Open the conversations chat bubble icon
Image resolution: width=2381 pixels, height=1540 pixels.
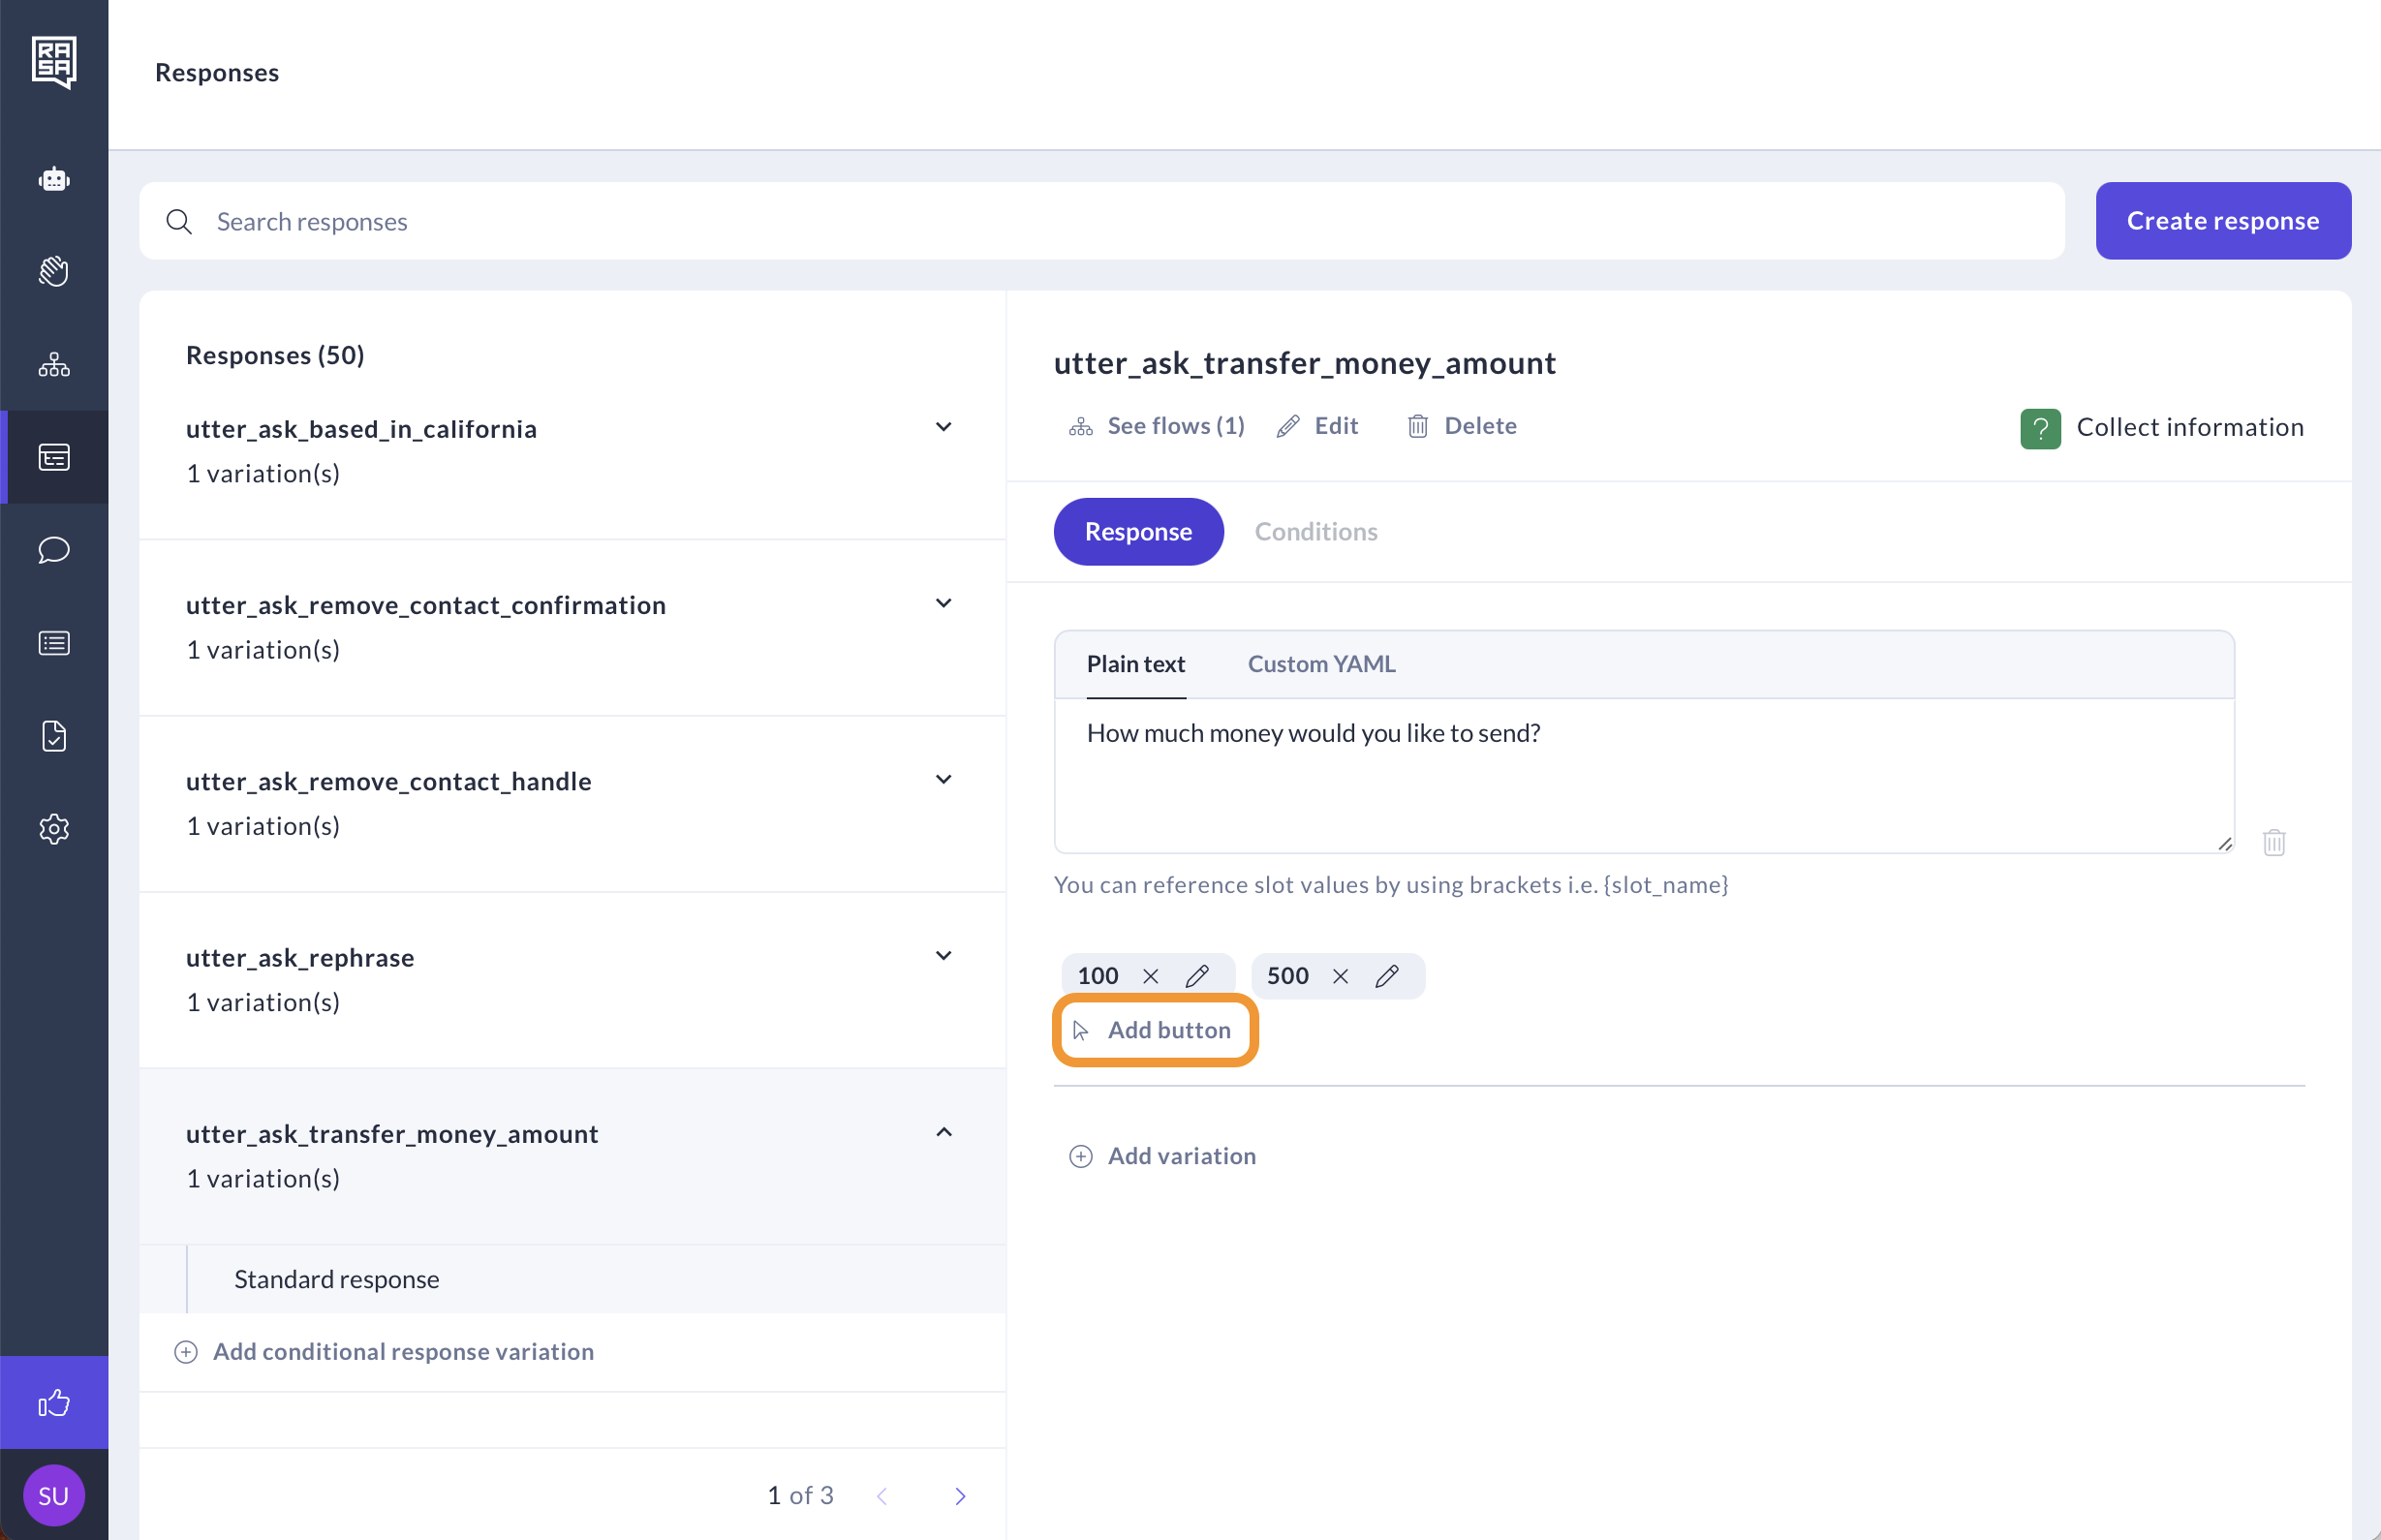[x=54, y=550]
